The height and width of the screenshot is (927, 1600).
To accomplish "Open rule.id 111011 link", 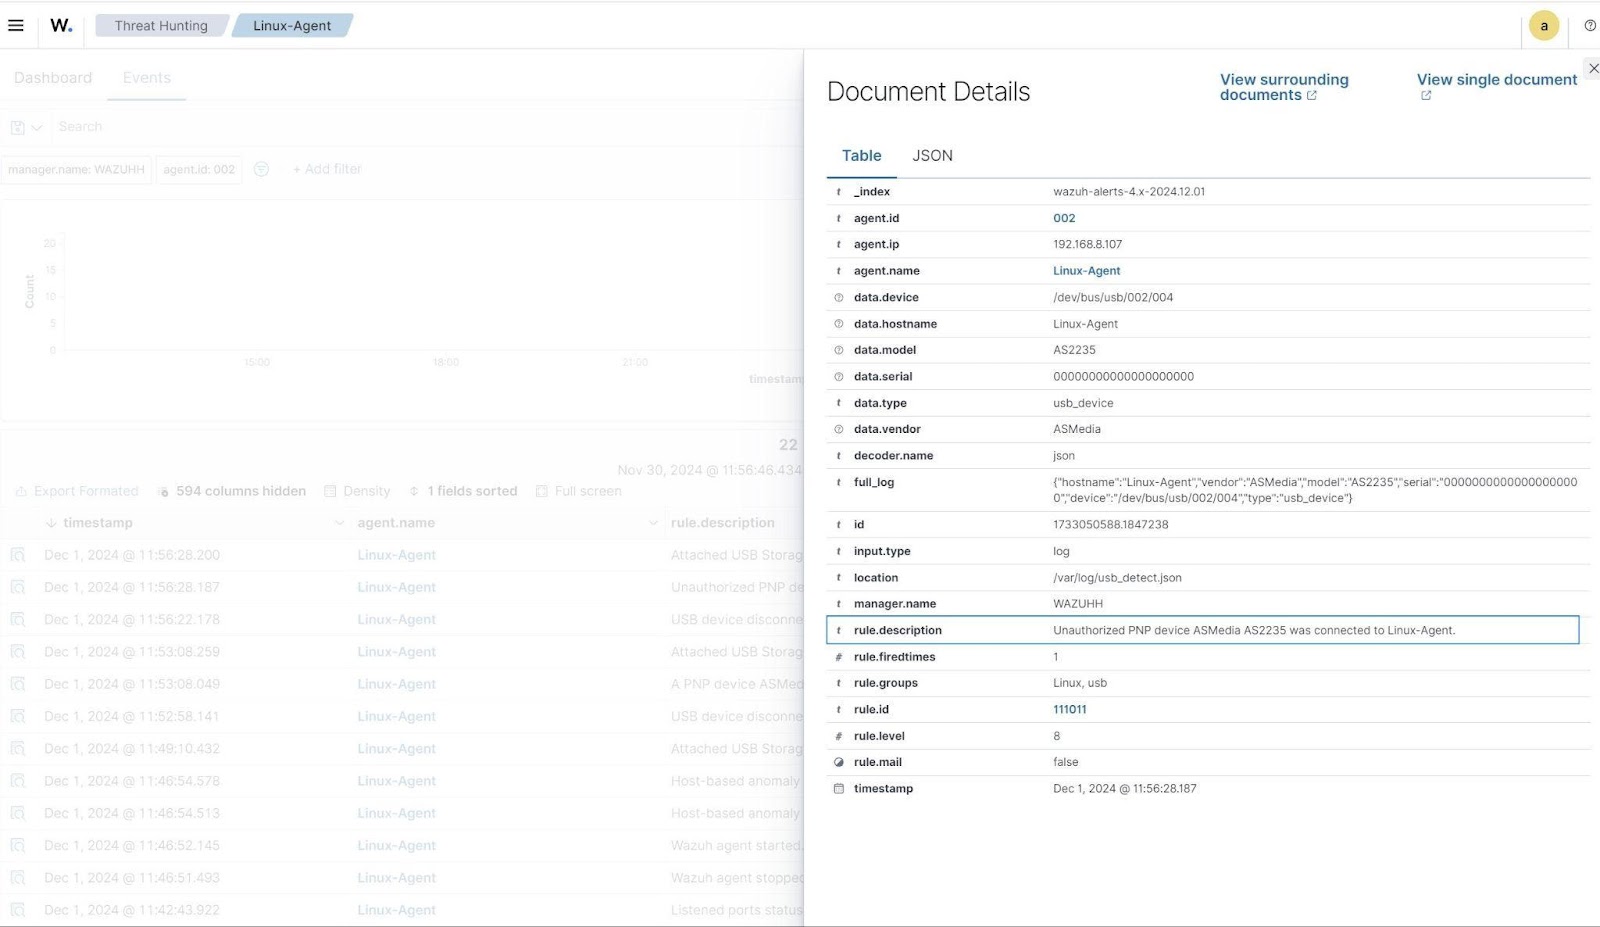I will 1069,710.
